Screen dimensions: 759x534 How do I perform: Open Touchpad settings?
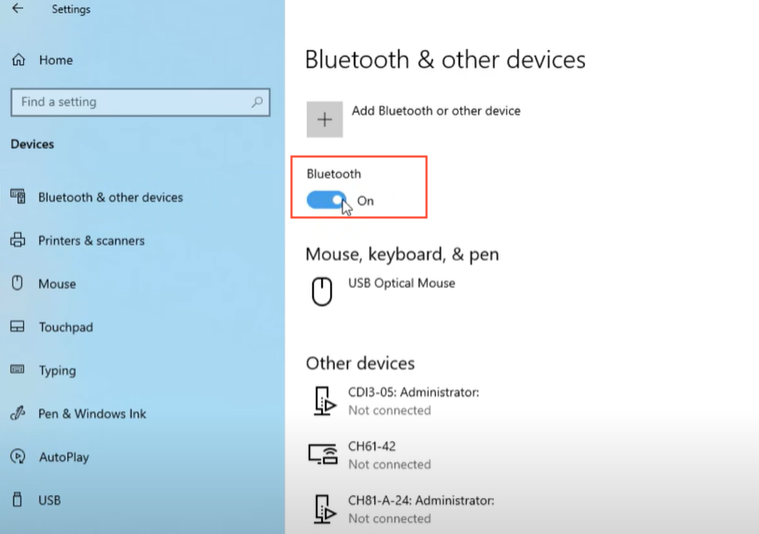pos(66,327)
